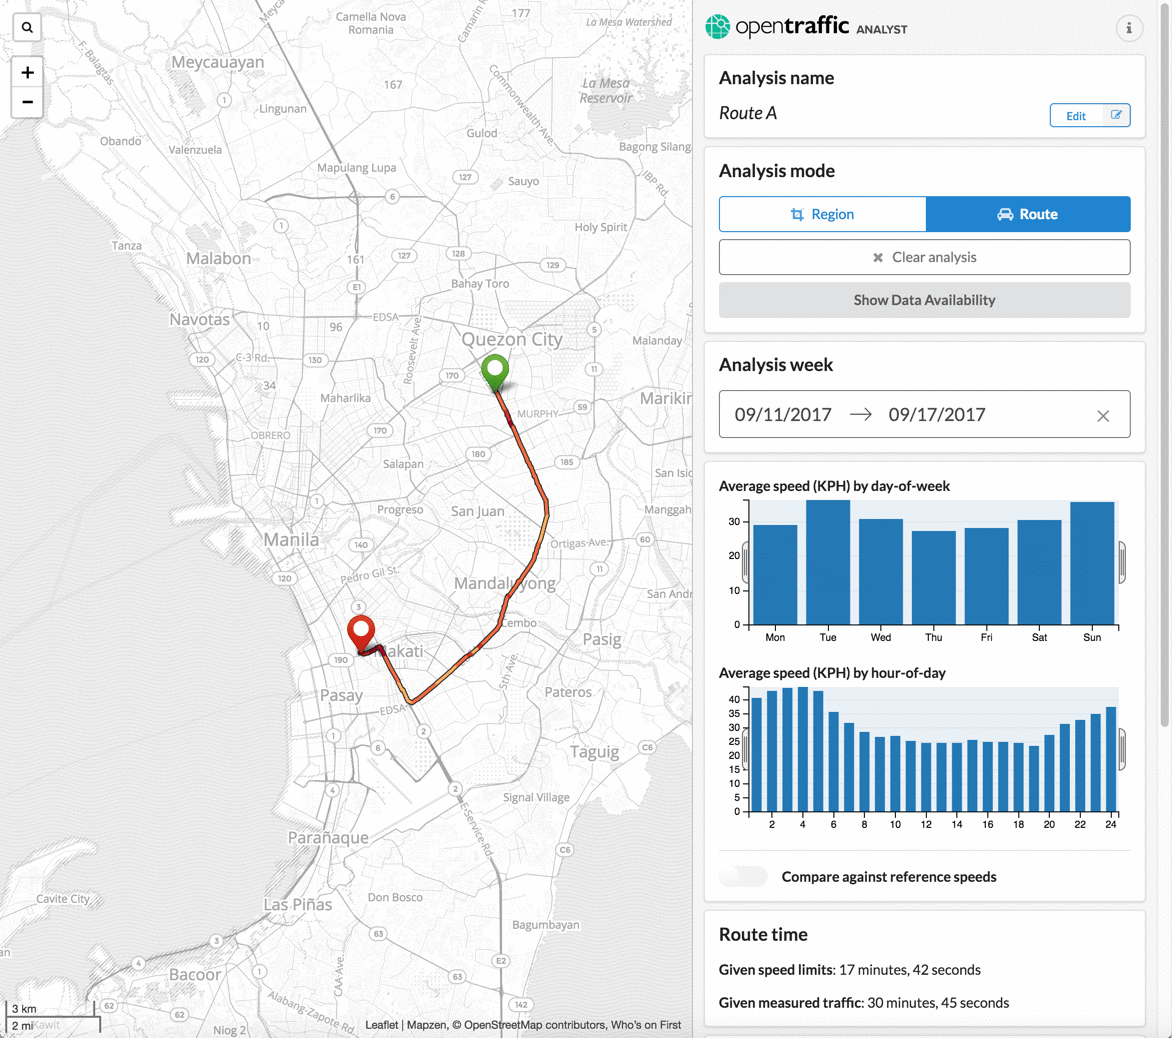Click the opentraffic globe logo
1172x1038 pixels.
pyautogui.click(x=717, y=27)
